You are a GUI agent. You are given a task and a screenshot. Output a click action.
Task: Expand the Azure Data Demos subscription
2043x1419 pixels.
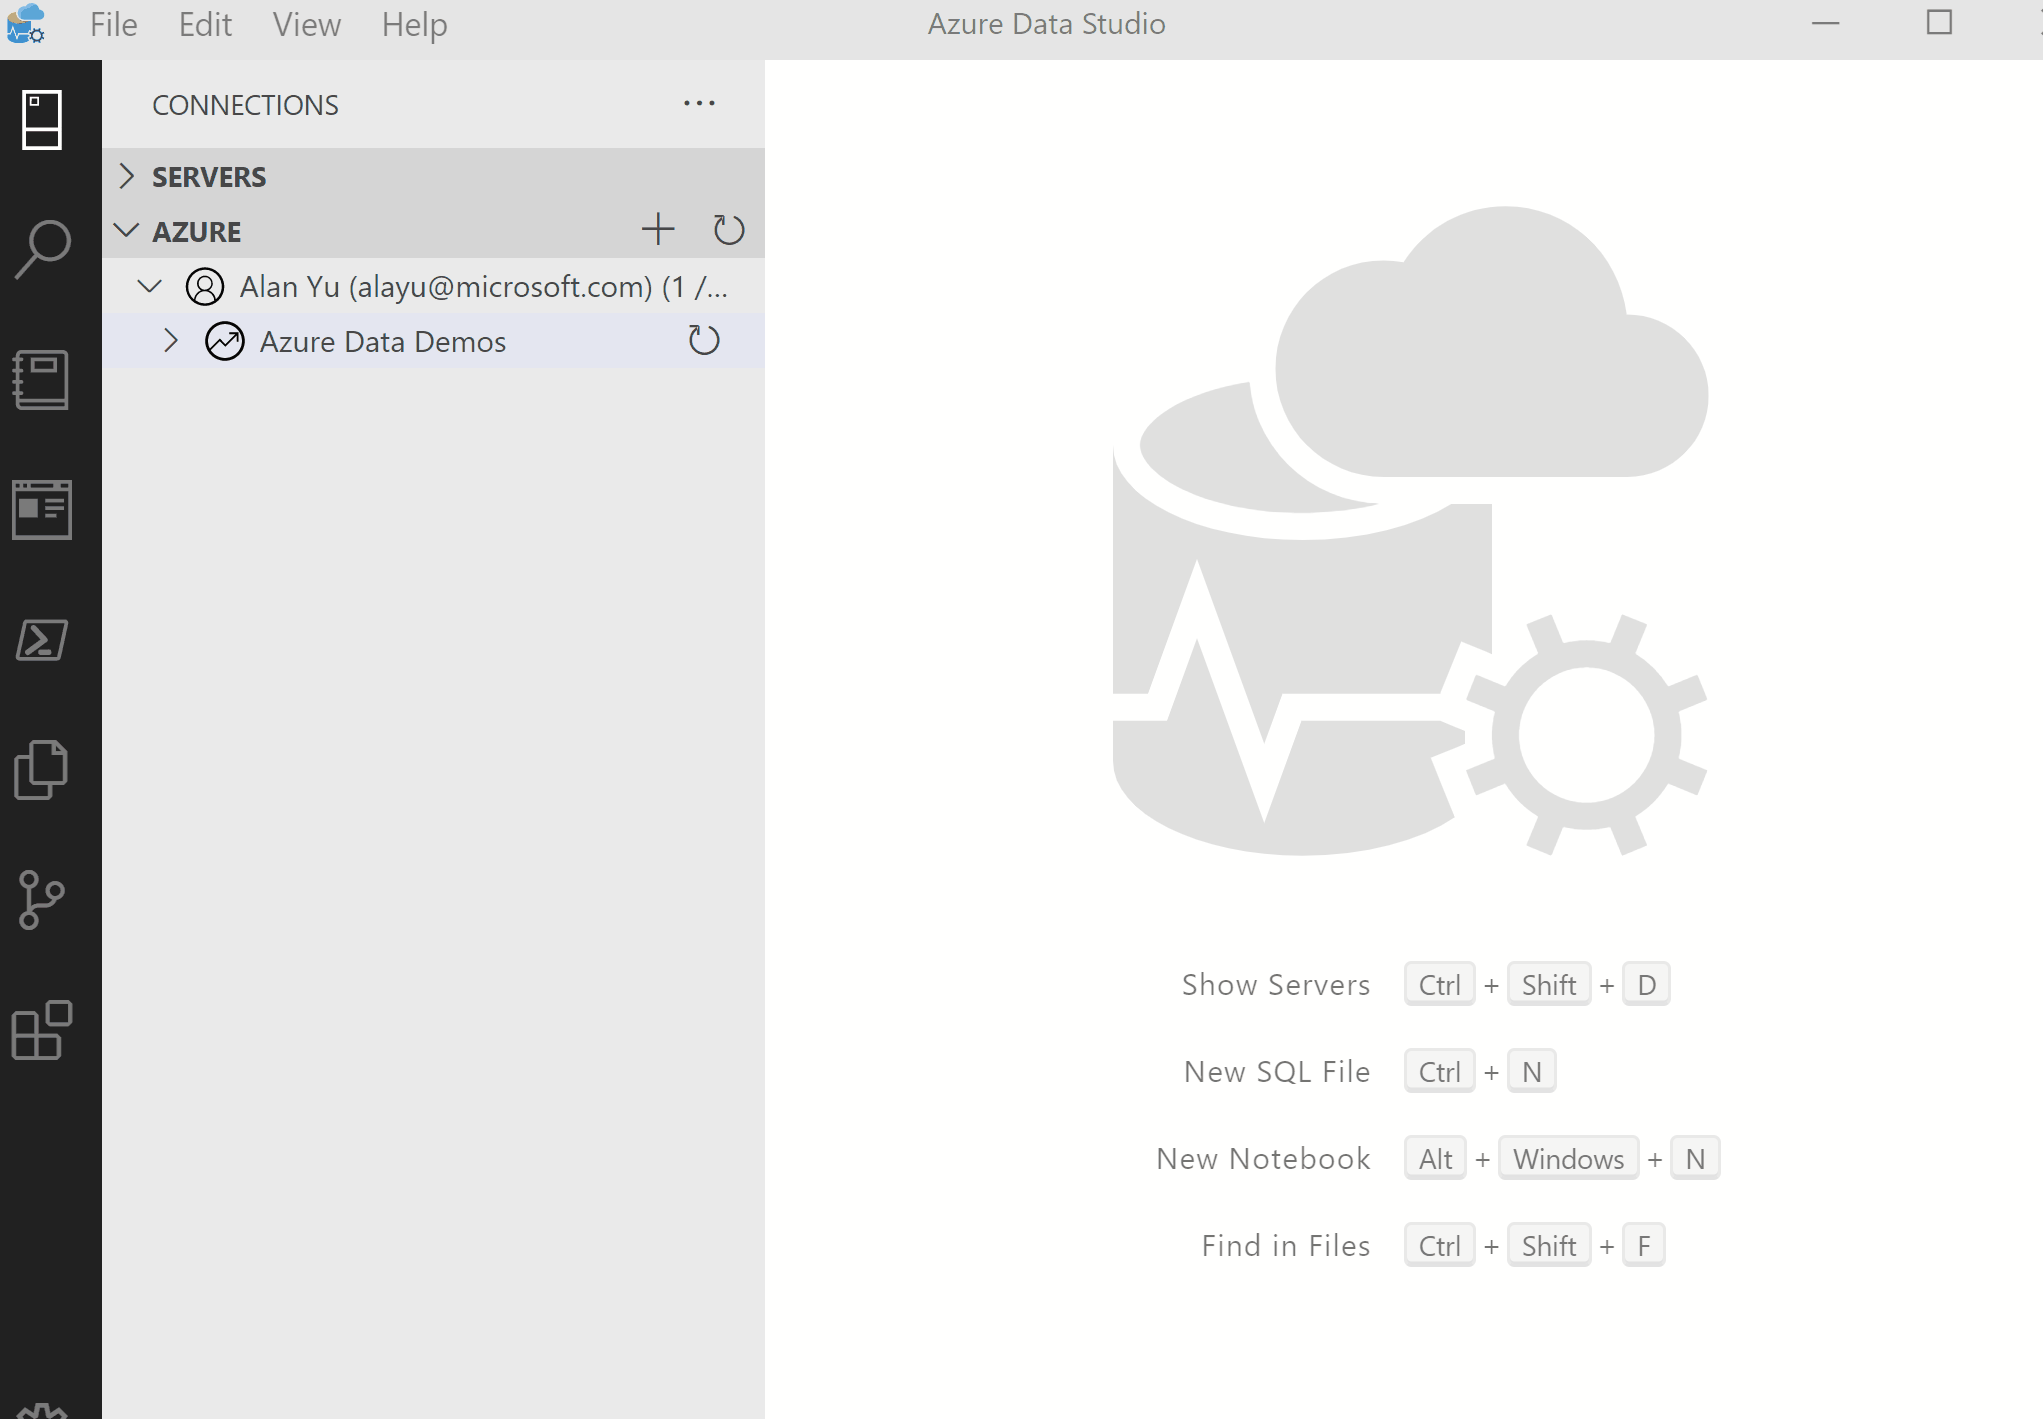point(170,341)
